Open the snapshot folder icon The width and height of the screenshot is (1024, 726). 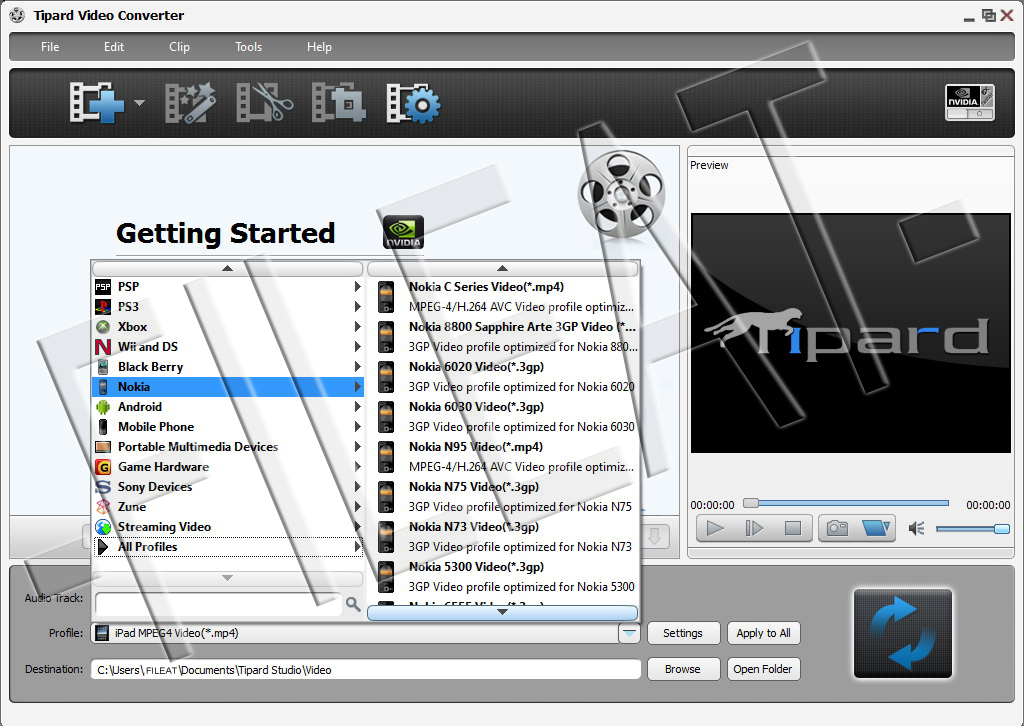[875, 528]
